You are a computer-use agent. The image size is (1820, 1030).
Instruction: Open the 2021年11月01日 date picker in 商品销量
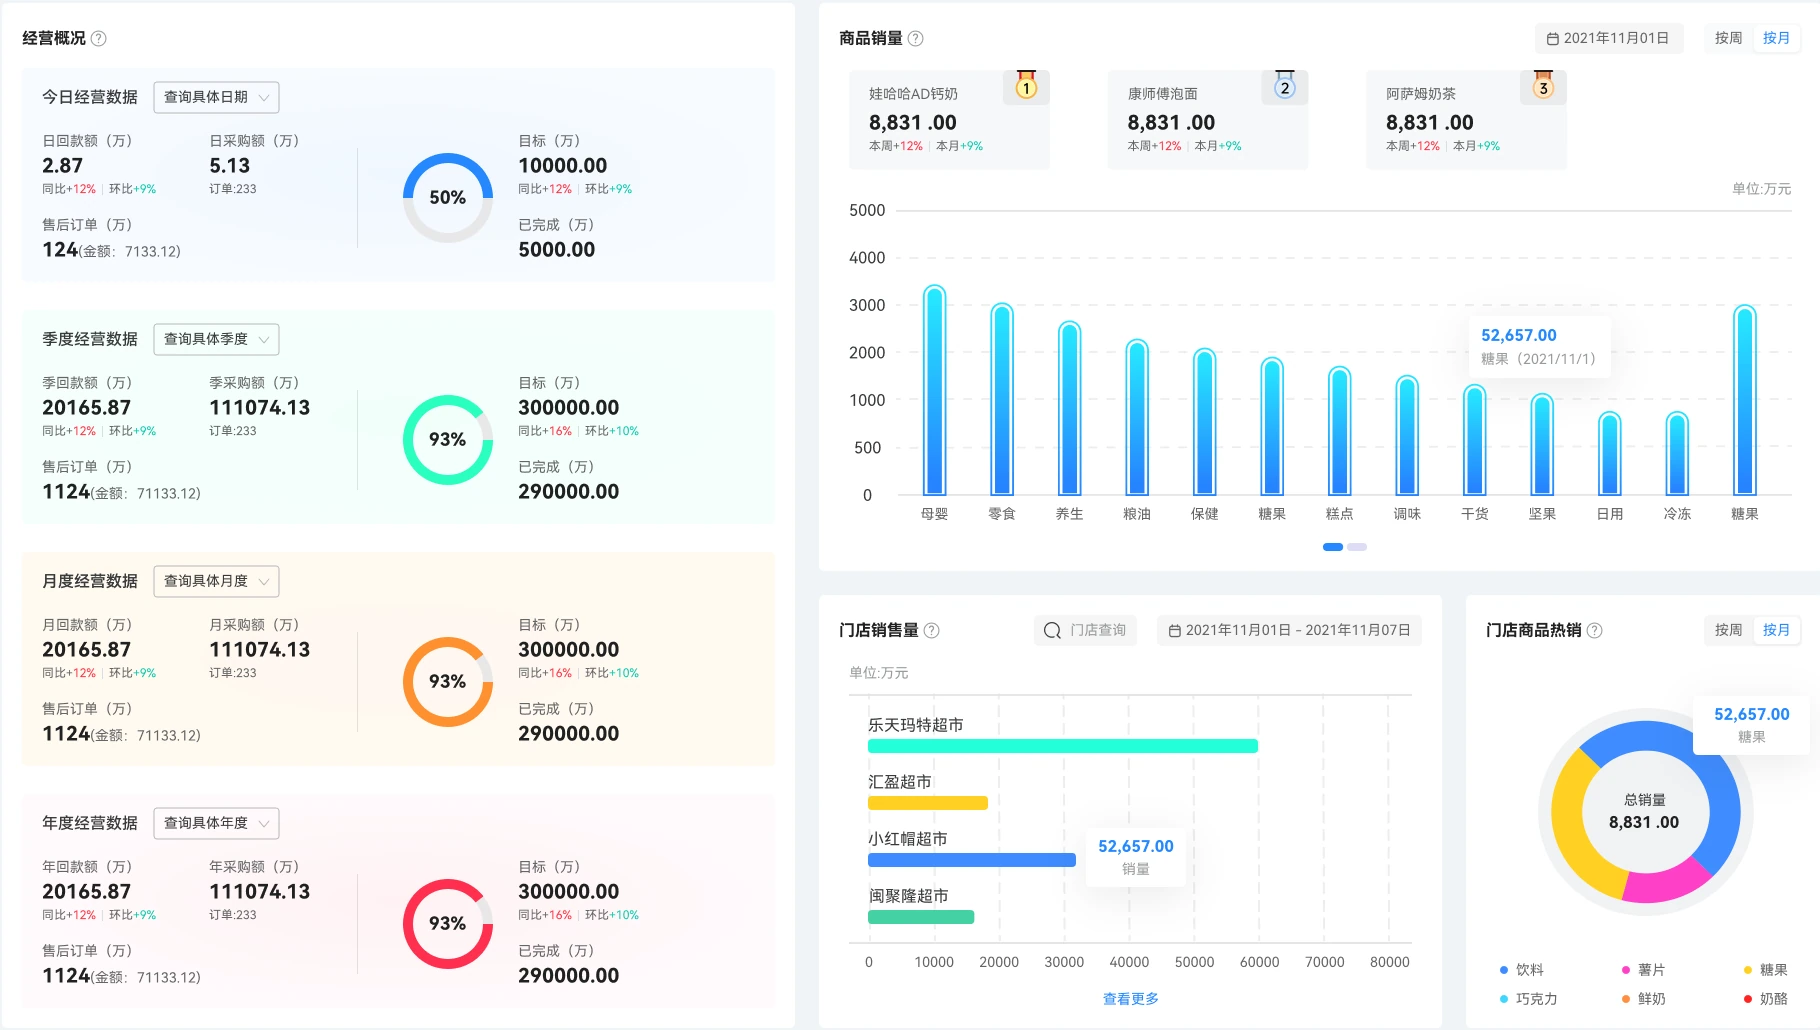pyautogui.click(x=1609, y=38)
